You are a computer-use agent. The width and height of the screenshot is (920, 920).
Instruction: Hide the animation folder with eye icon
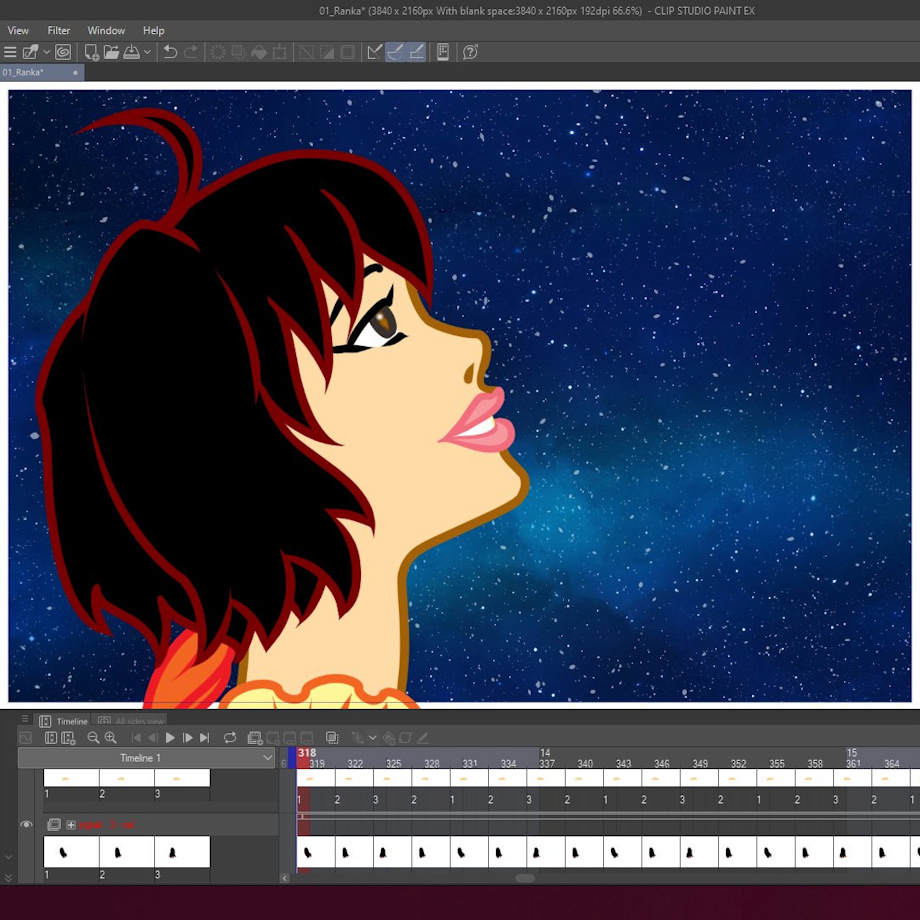pyautogui.click(x=26, y=825)
